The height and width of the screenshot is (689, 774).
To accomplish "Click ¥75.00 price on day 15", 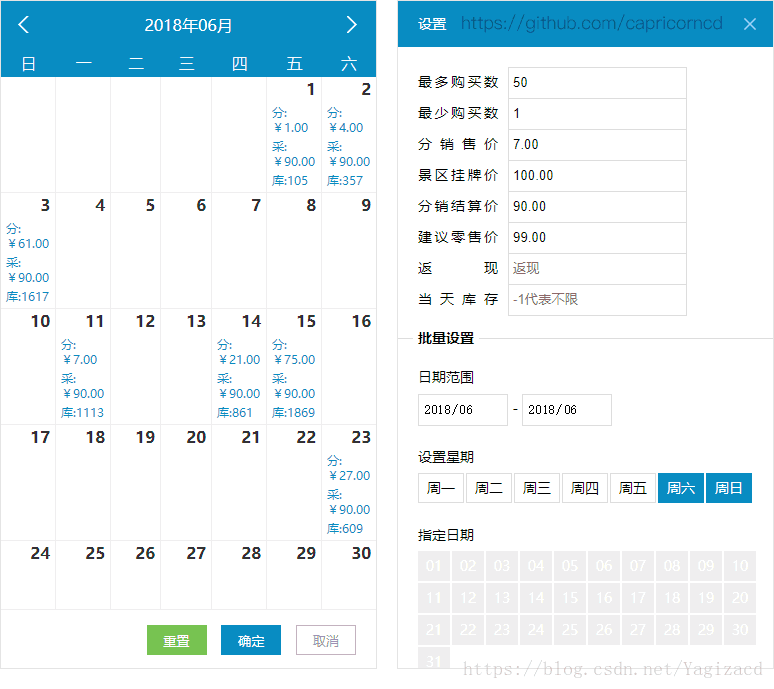I will 294,359.
